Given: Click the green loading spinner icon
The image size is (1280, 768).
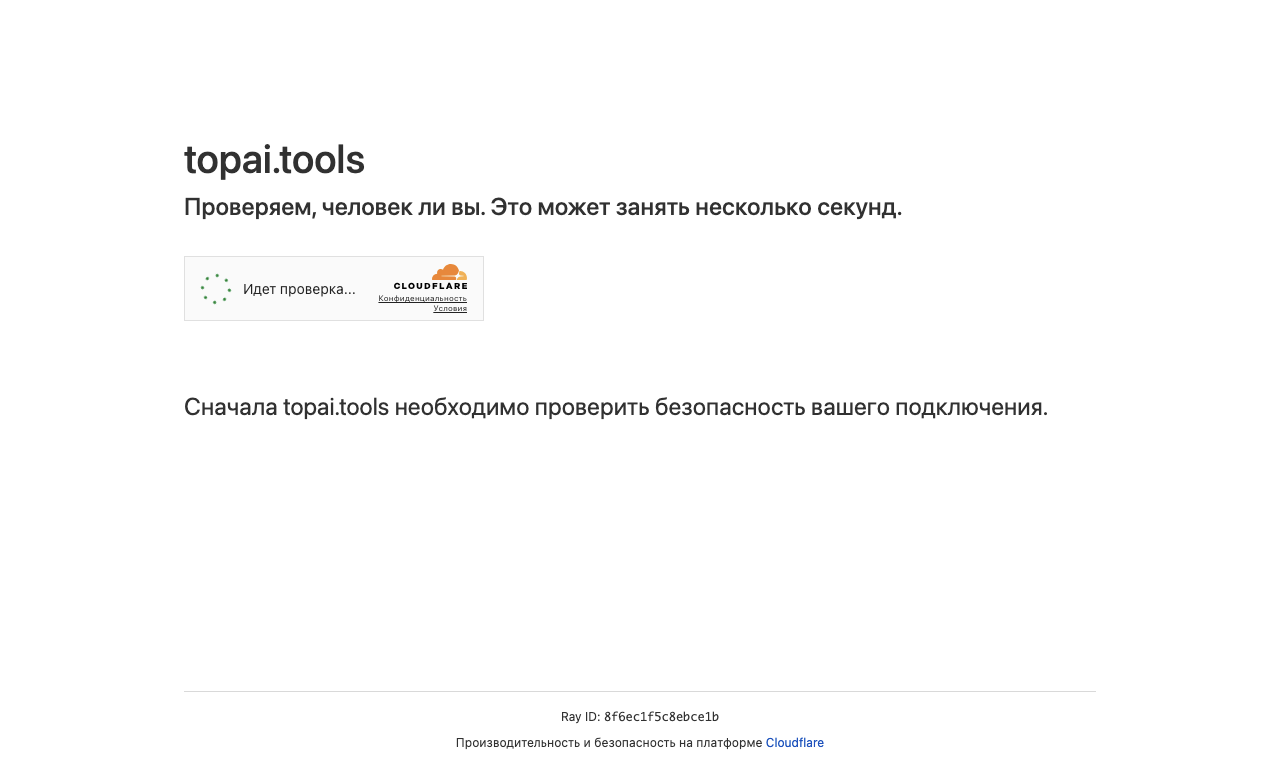Looking at the screenshot, I should (x=216, y=289).
